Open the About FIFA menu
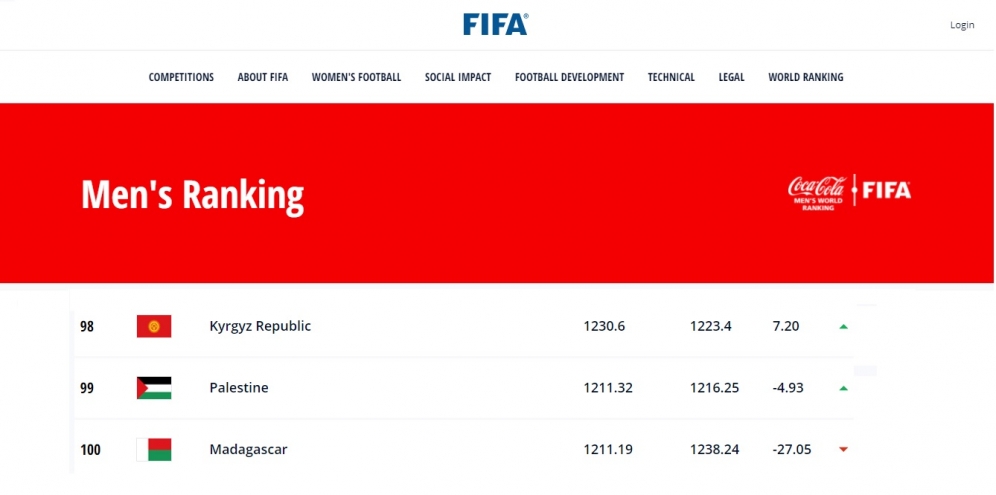 click(262, 78)
